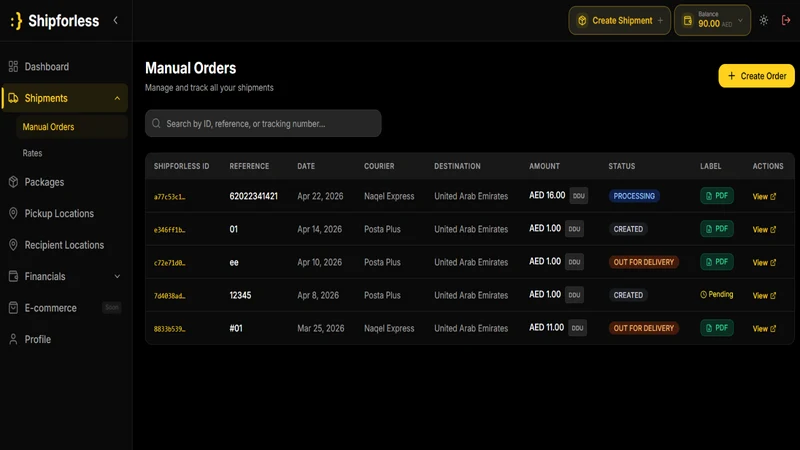Click the Date column header
The image size is (800, 450).
pos(306,166)
